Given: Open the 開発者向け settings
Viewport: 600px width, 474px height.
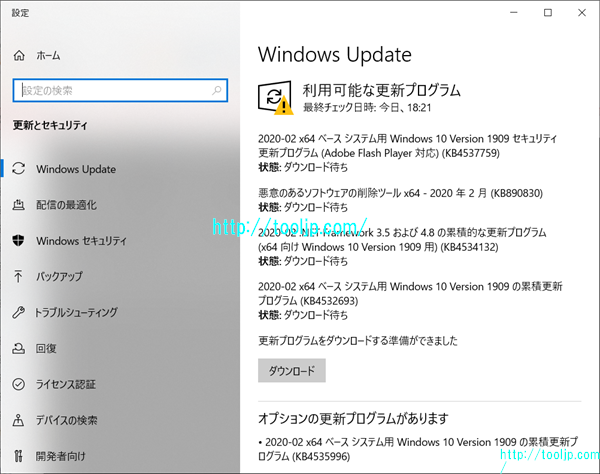Looking at the screenshot, I should tap(60, 456).
